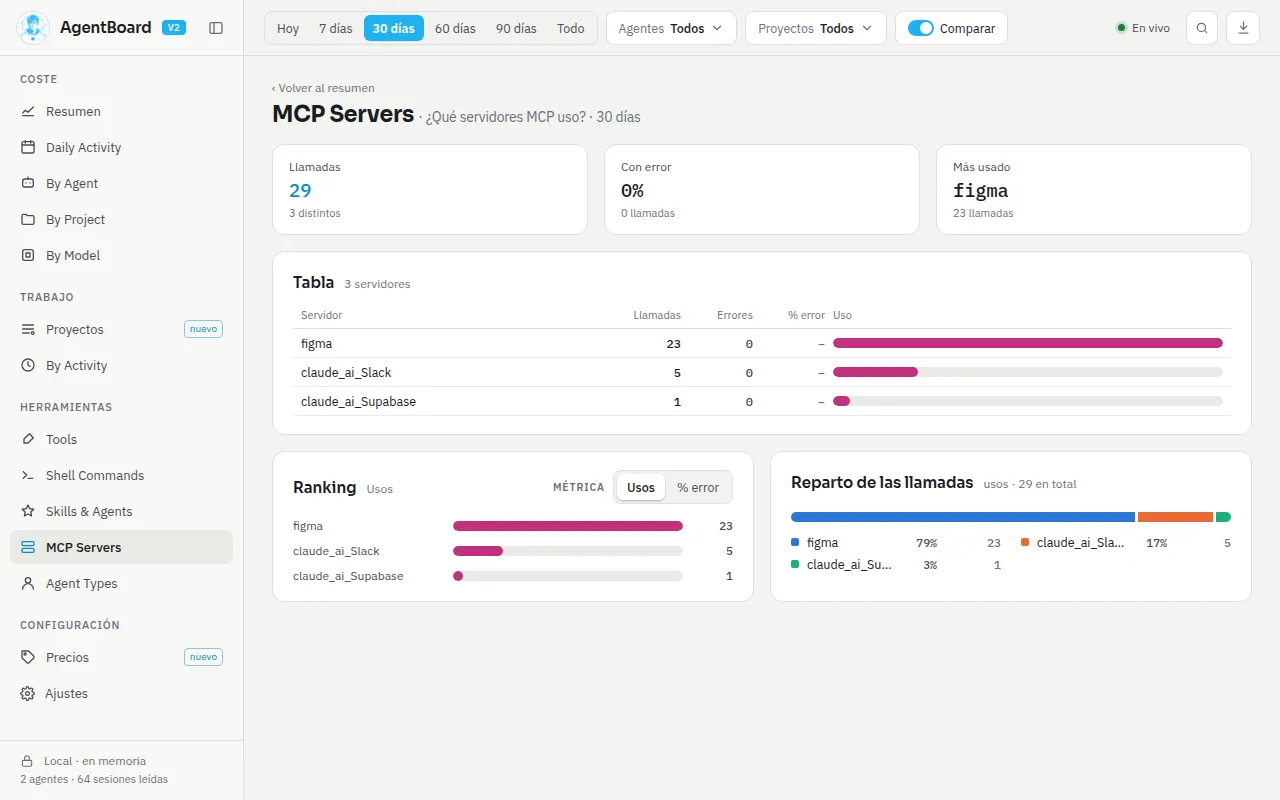Click the Llamadas 29 summary card
1280x800 pixels.
[430, 190]
